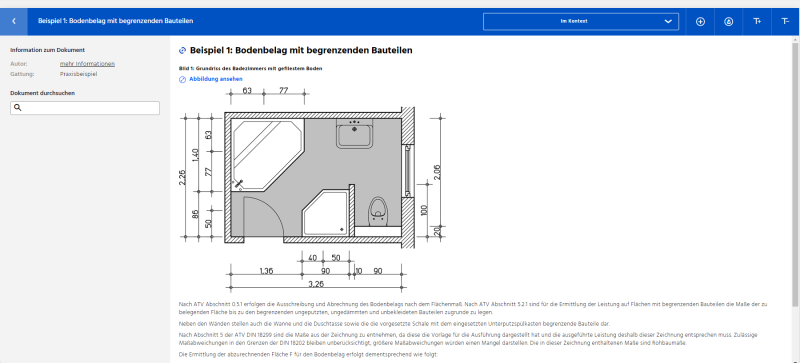Expand dropdown via its chevron arrow
This screenshot has height=363, width=800.
668,21
